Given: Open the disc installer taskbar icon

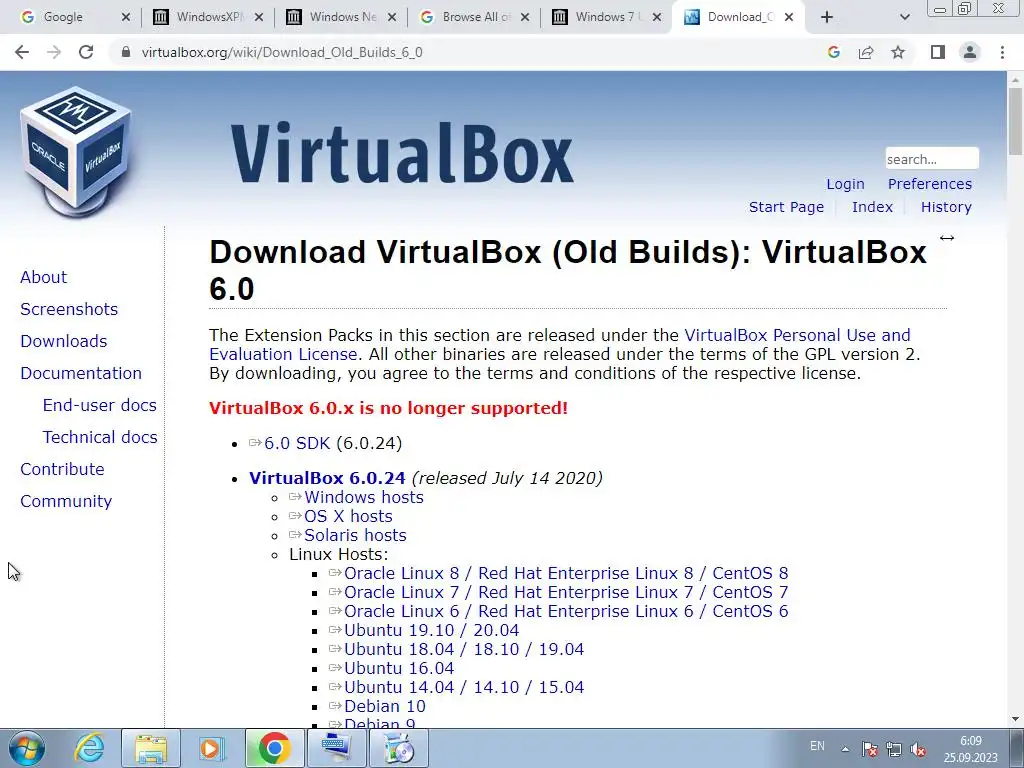Looking at the screenshot, I should [398, 748].
